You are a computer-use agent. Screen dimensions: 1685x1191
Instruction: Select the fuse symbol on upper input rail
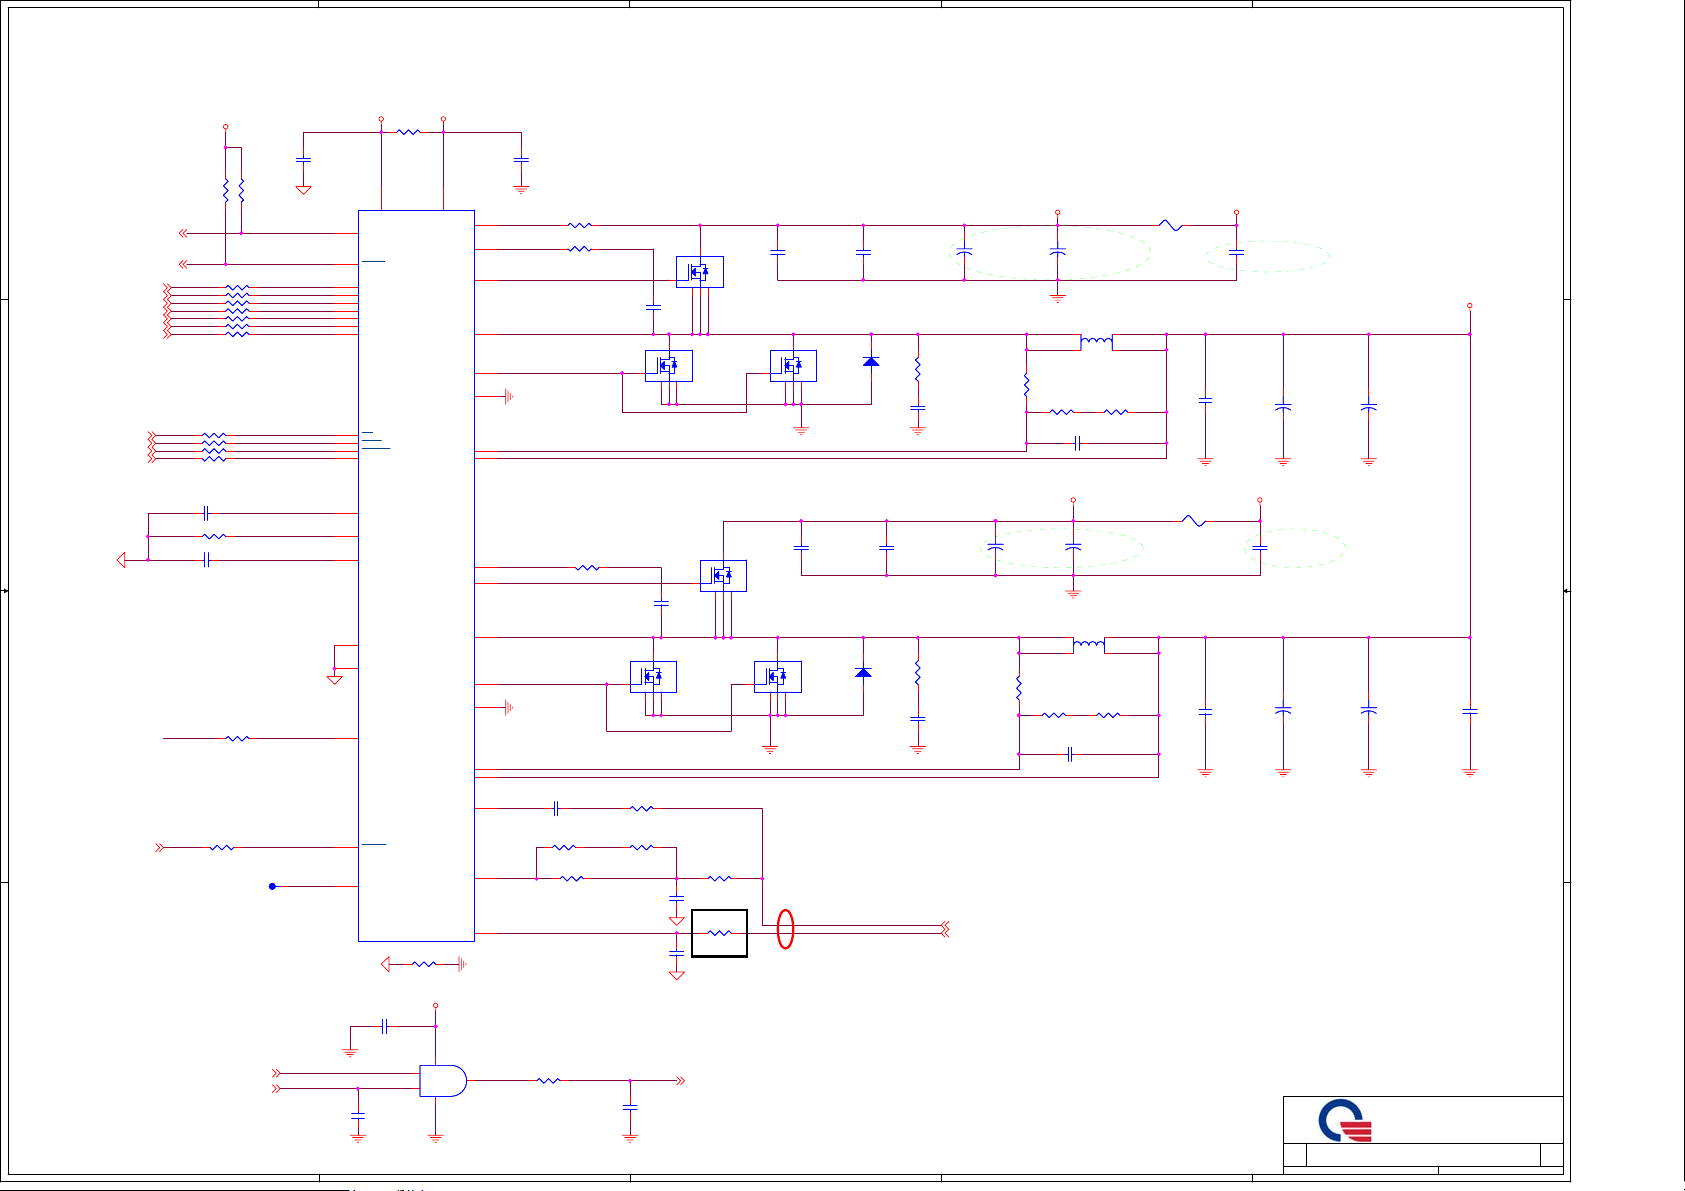(x=1171, y=226)
